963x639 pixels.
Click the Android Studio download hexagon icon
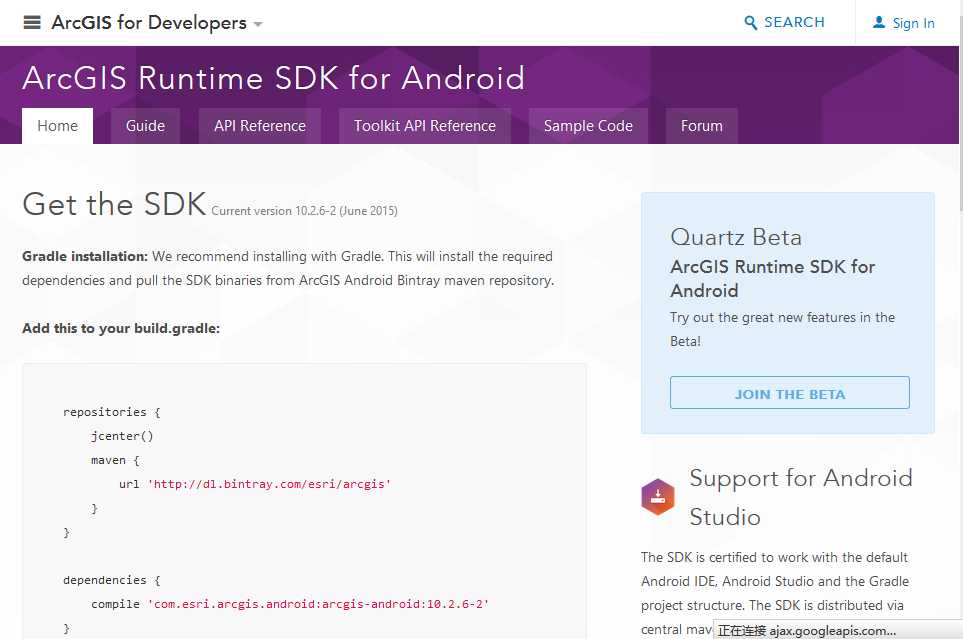658,496
